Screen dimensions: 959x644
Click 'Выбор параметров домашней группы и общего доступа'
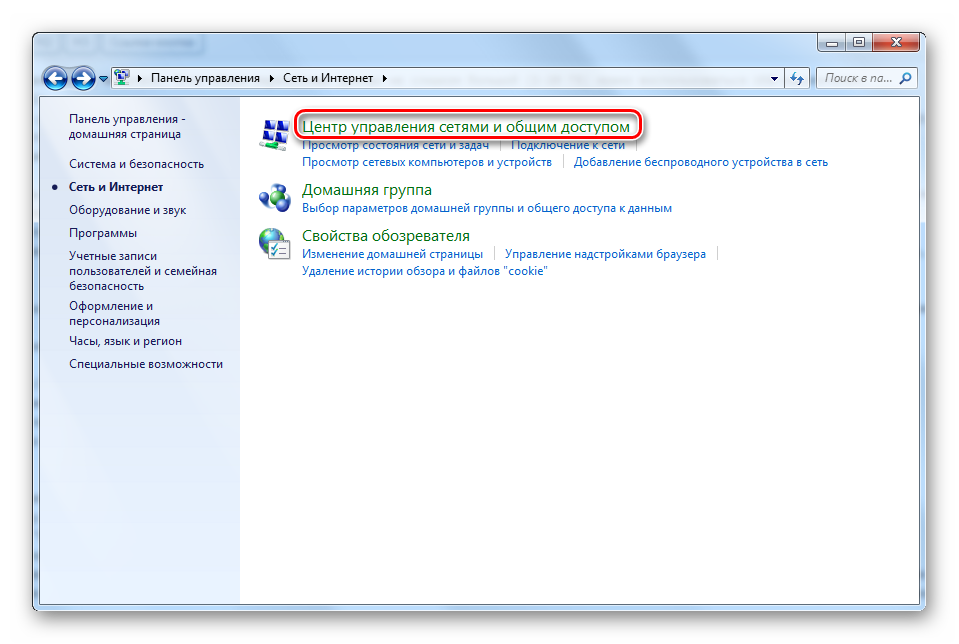pyautogui.click(x=487, y=209)
